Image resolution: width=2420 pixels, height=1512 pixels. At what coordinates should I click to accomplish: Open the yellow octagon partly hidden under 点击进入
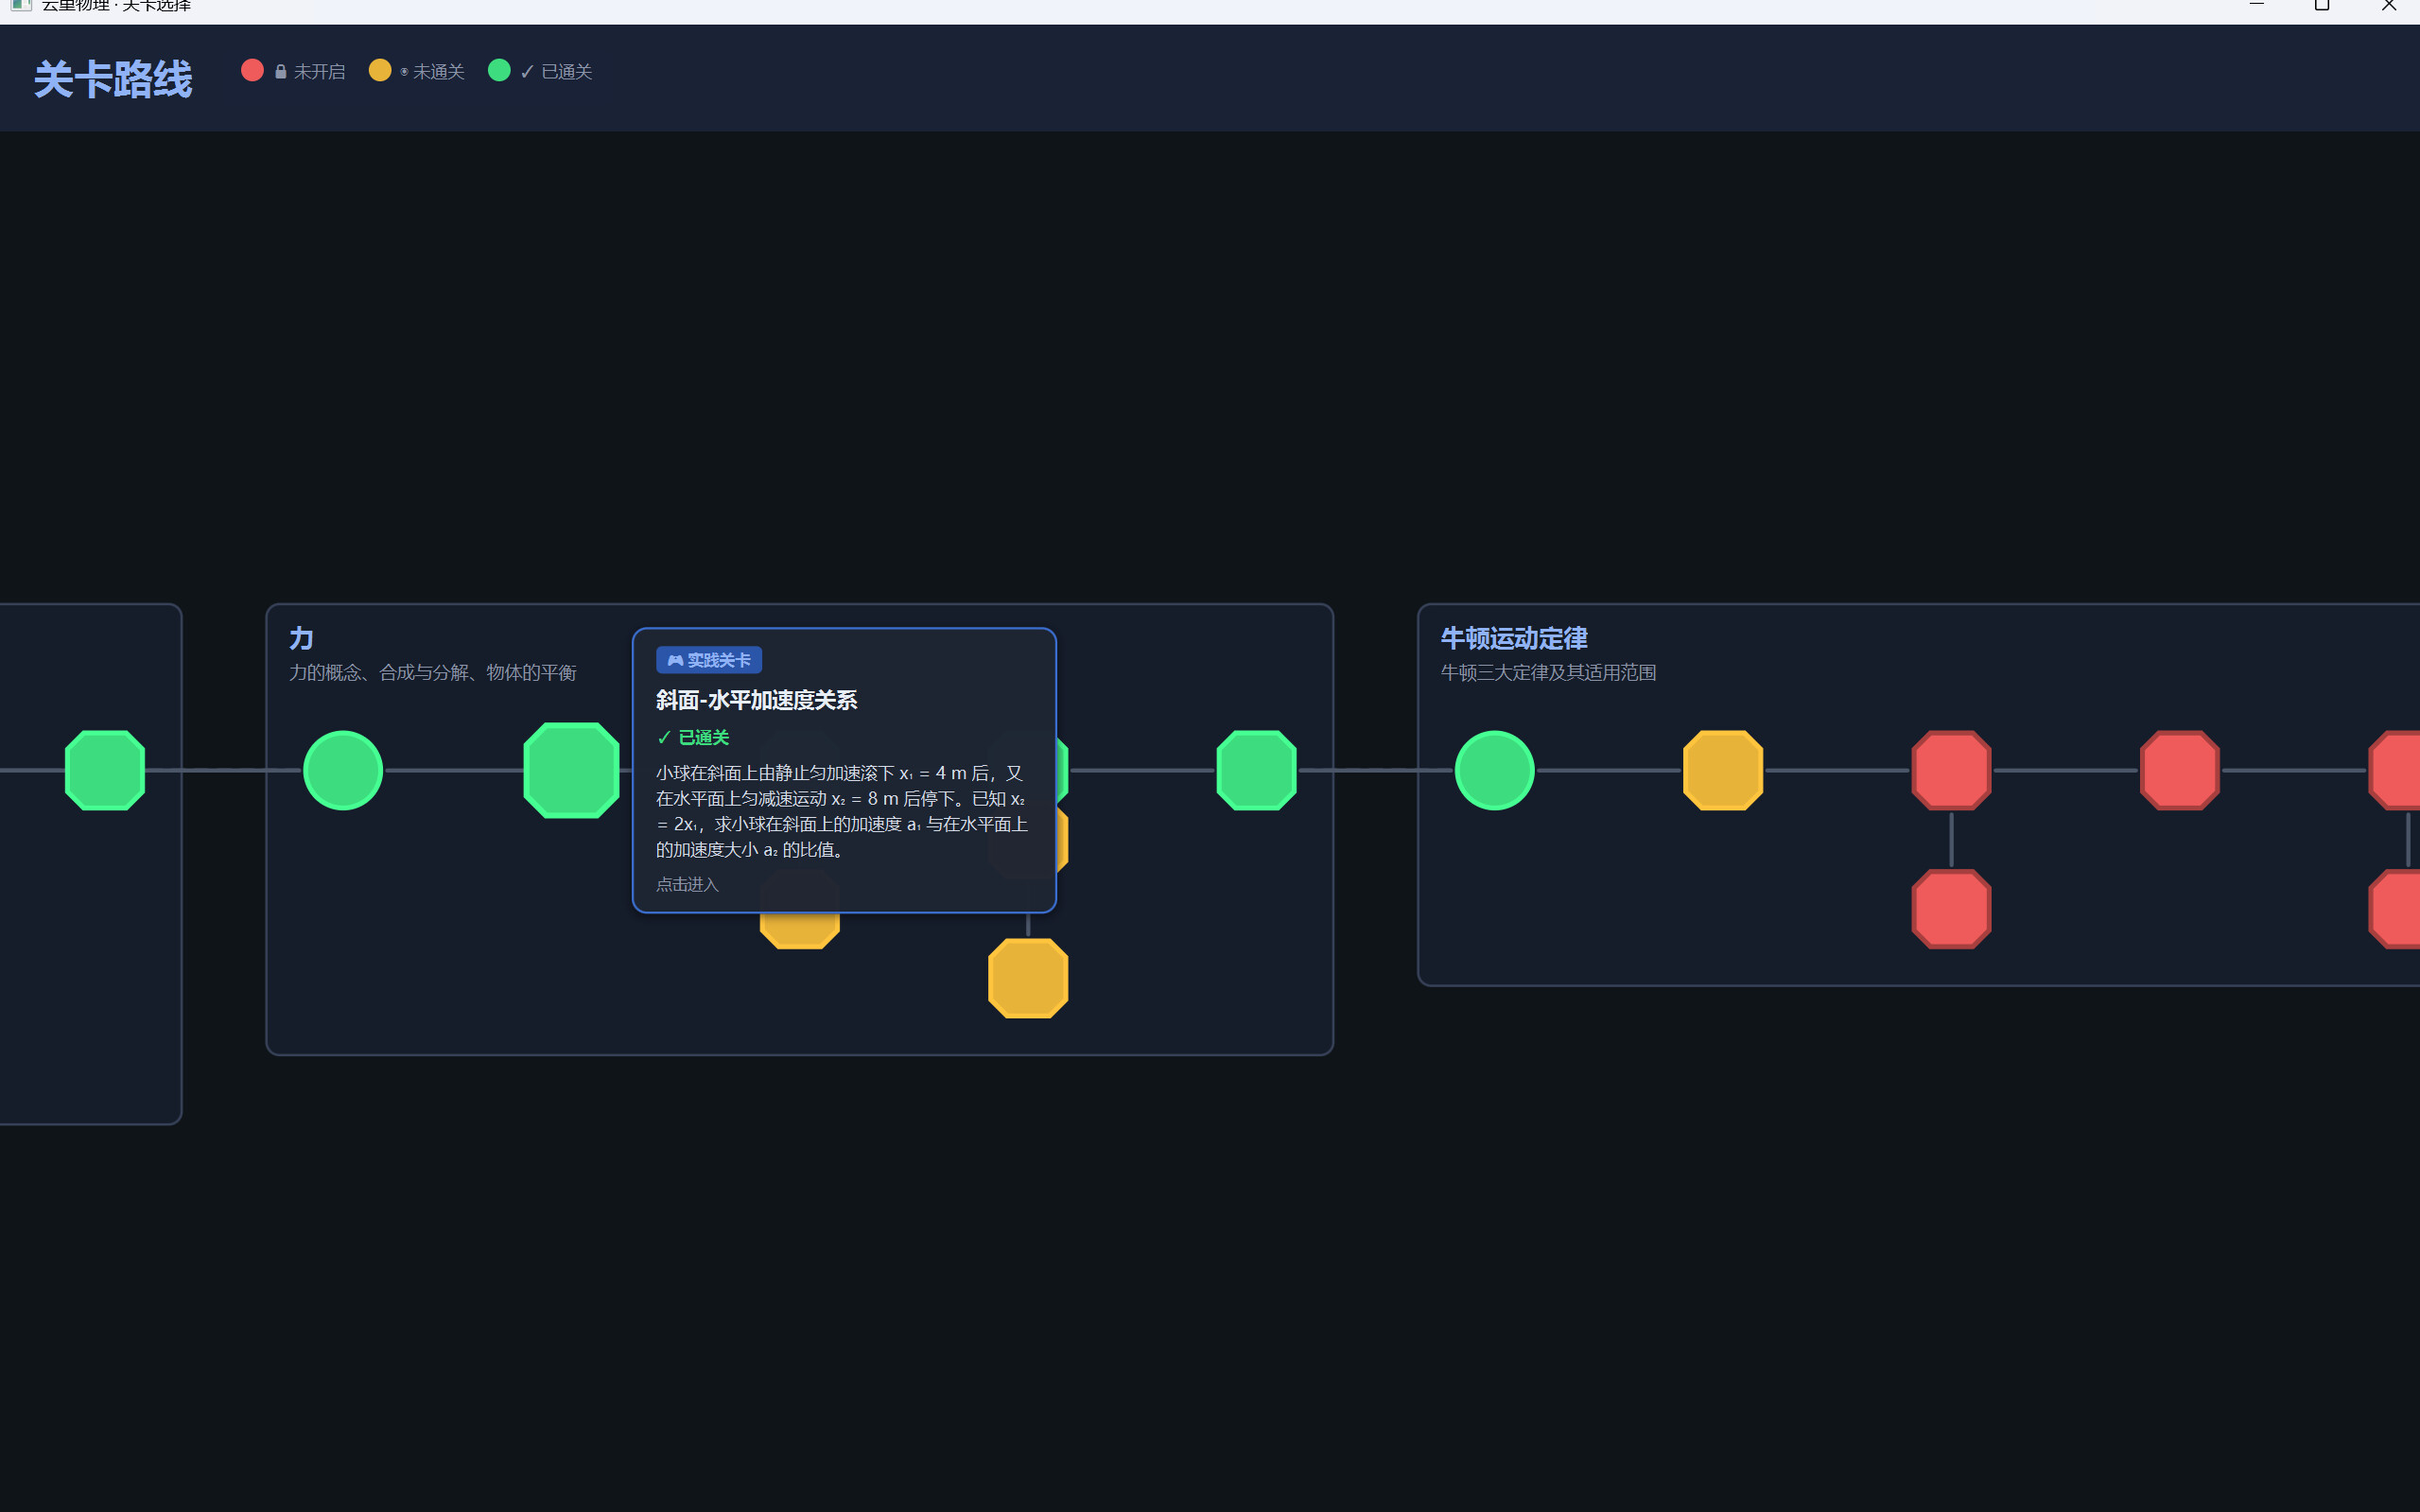(800, 931)
